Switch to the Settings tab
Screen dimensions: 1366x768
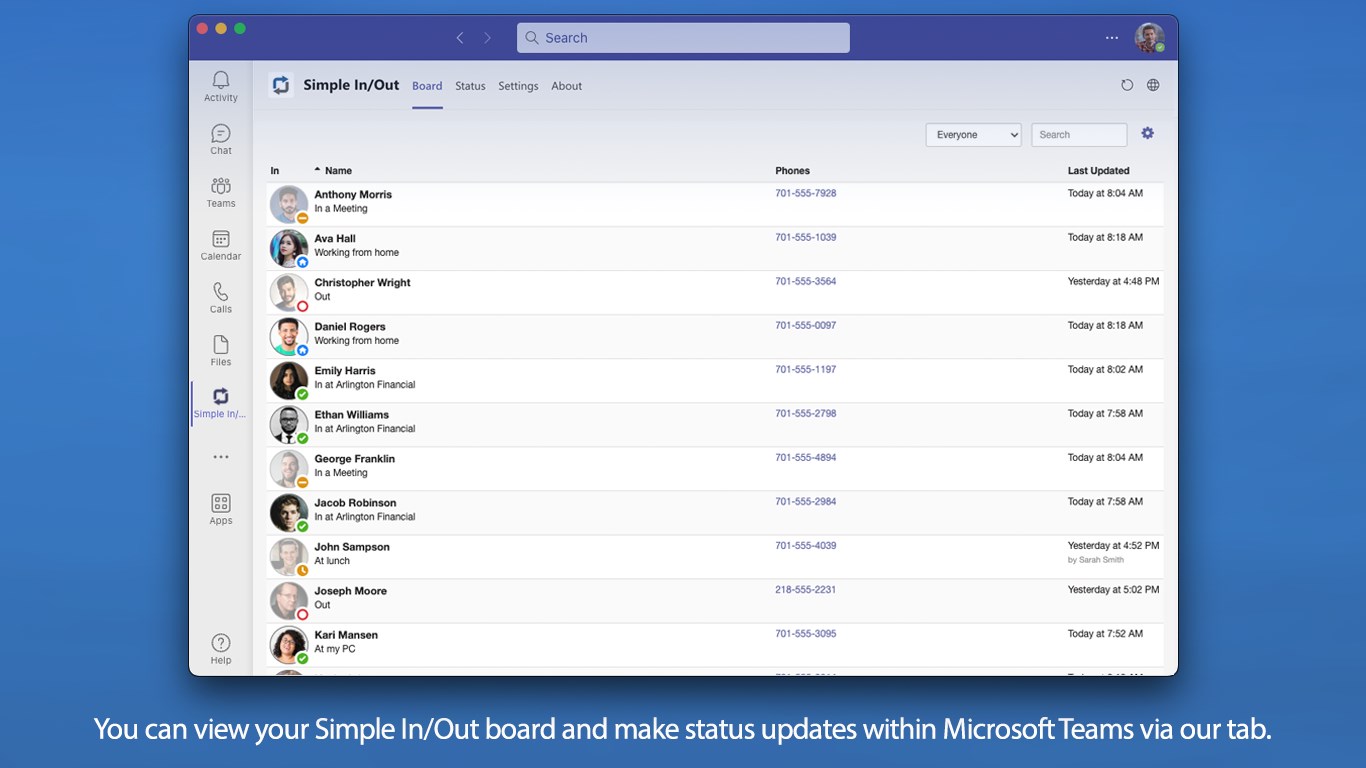click(518, 86)
